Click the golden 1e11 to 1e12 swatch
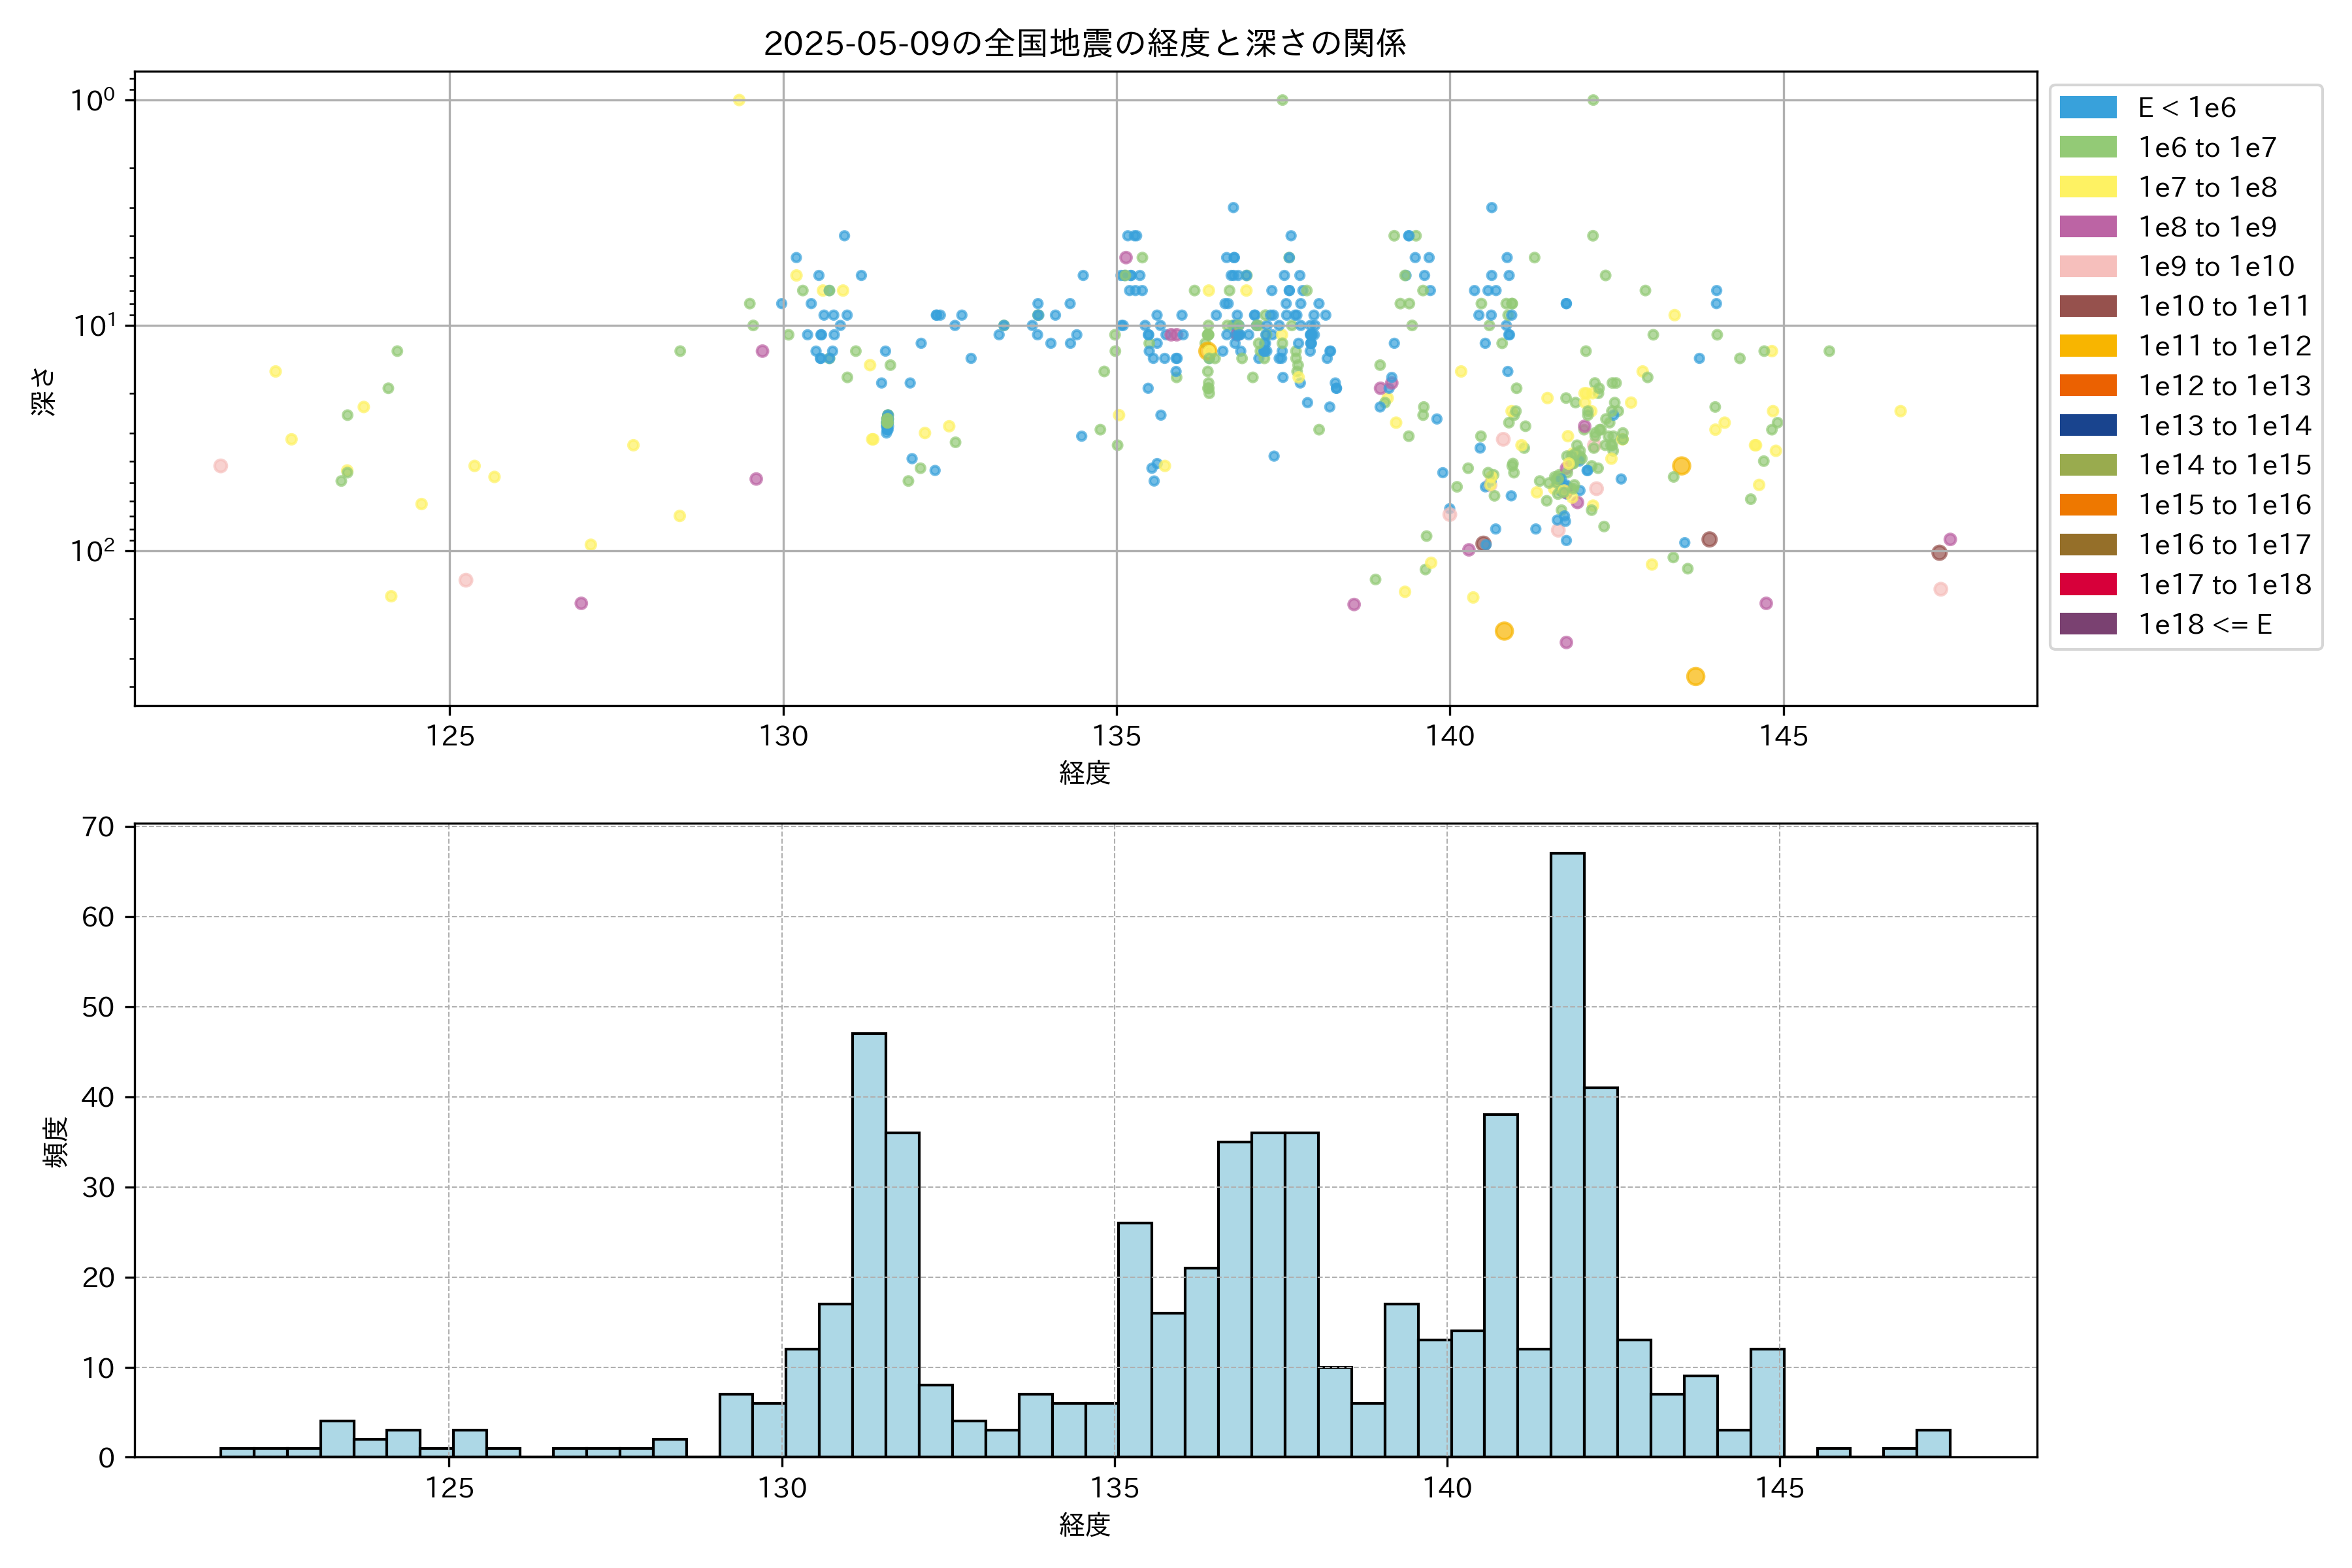Viewport: 2352px width, 1568px height. (2088, 346)
